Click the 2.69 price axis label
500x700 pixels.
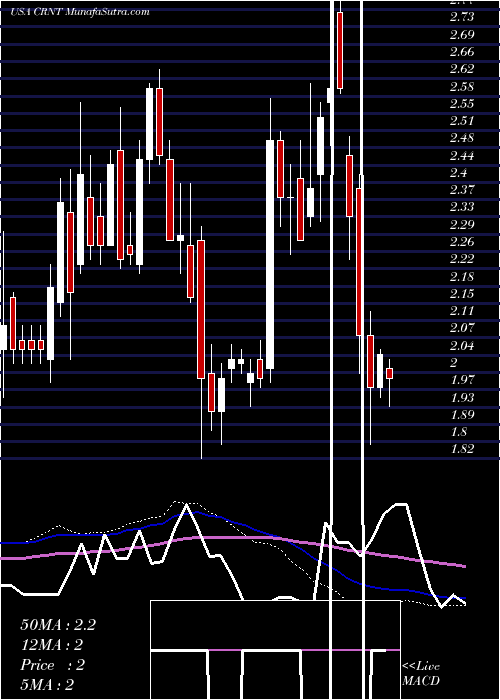[x=462, y=34]
